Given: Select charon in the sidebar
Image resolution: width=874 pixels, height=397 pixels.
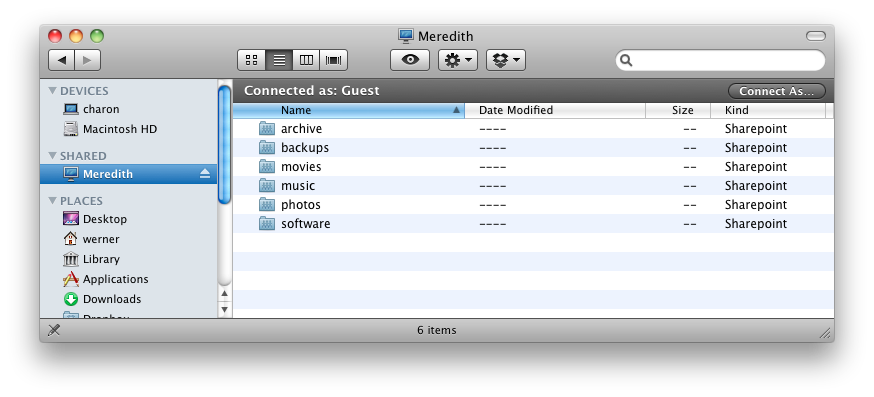Looking at the screenshot, I should point(128,109).
